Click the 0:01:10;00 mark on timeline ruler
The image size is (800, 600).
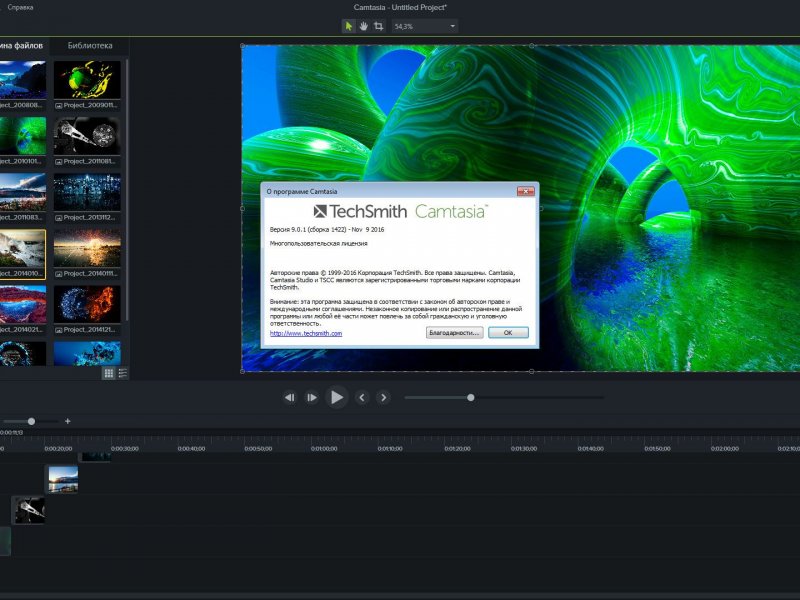tap(390, 449)
